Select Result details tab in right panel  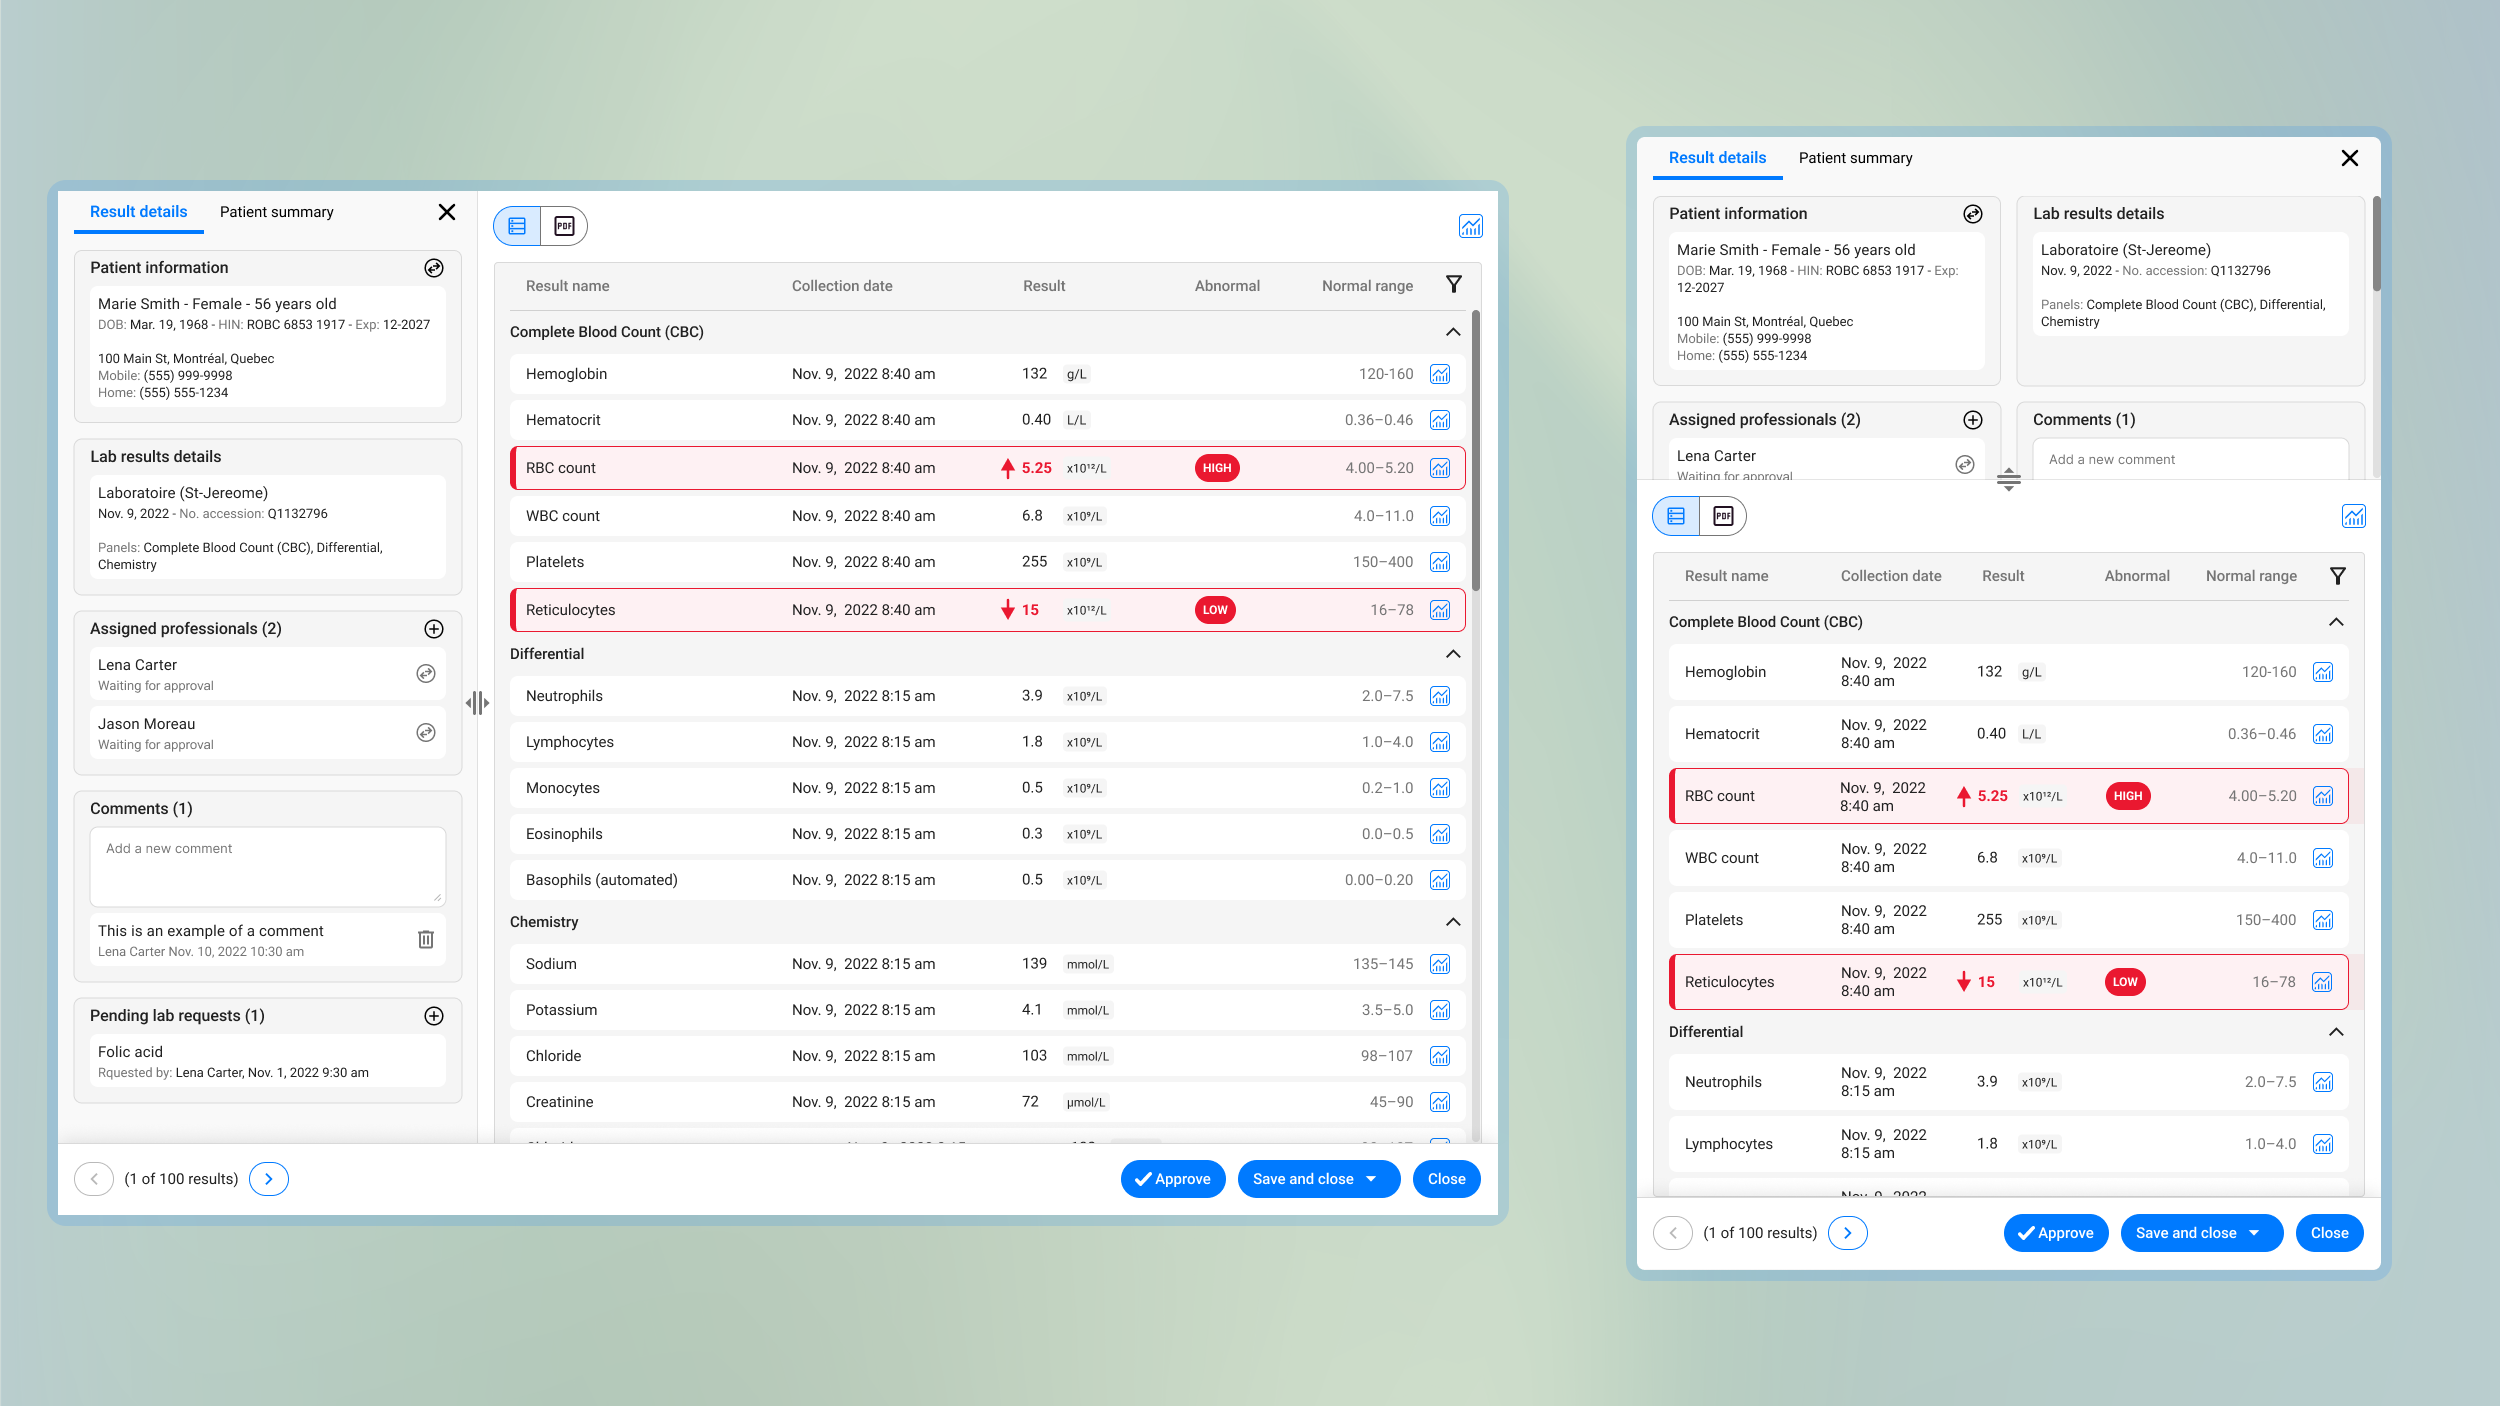(1717, 158)
